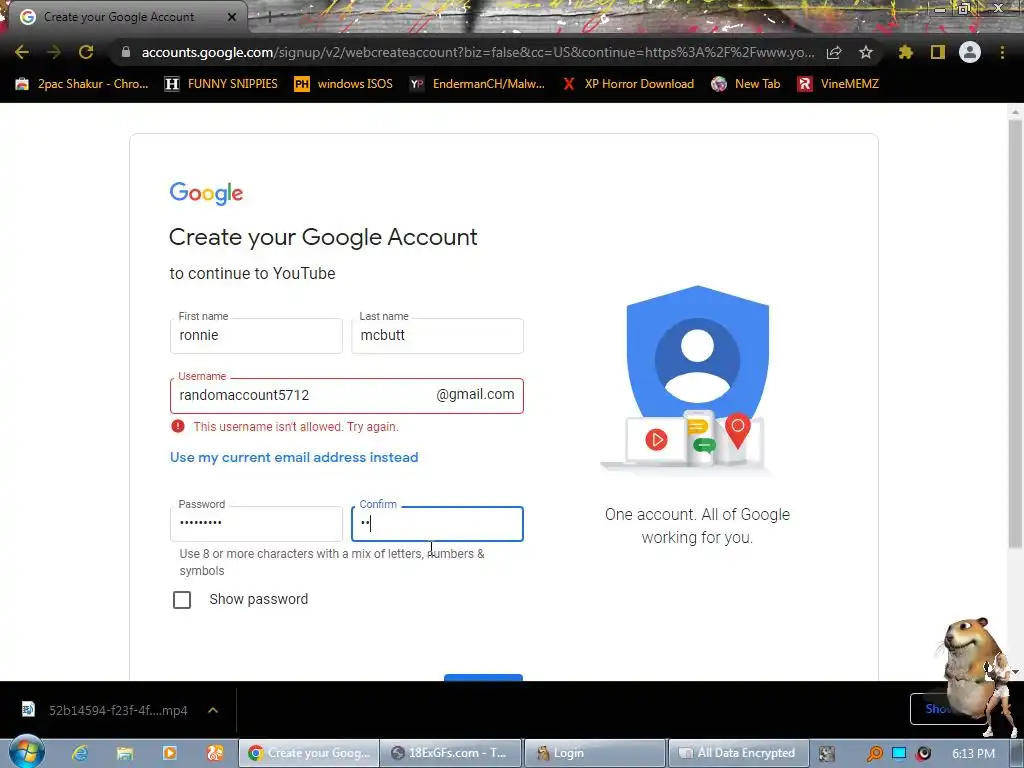Tick the Show password checkbox
Image resolution: width=1024 pixels, height=768 pixels.
pyautogui.click(x=182, y=600)
